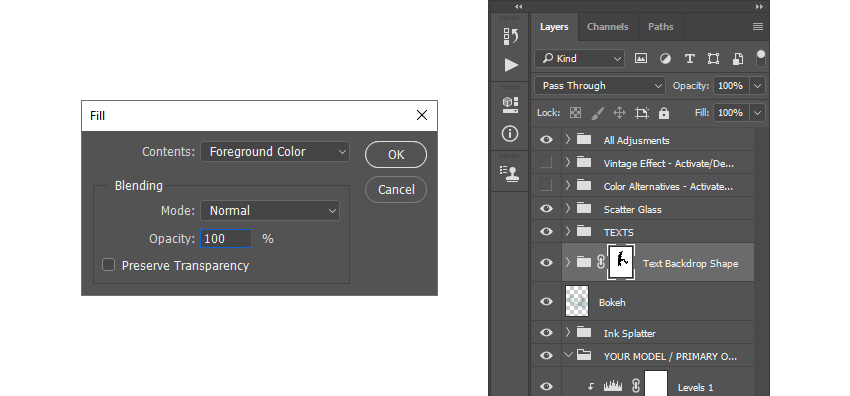850x396 pixels.
Task: Select the Text Backdrop Shape mask thumbnail
Action: pos(622,261)
